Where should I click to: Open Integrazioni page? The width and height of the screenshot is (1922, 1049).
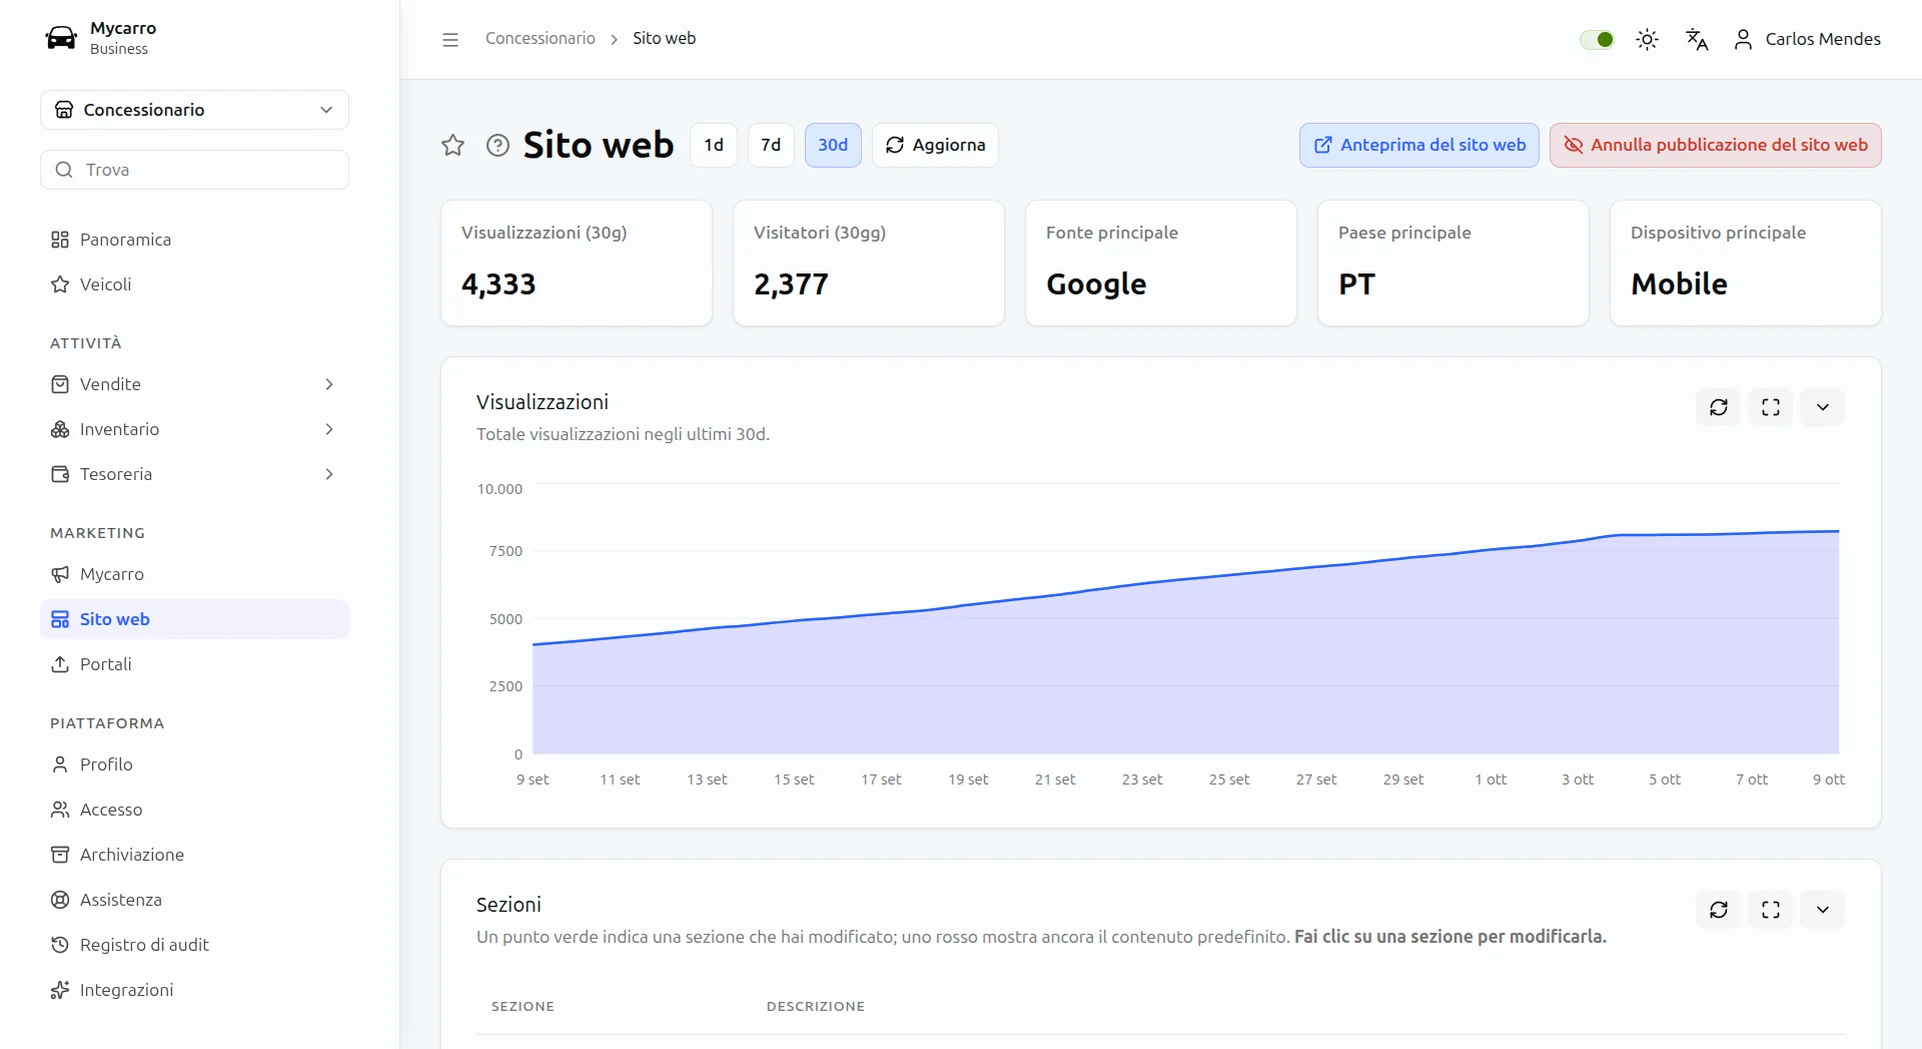[x=195, y=990]
